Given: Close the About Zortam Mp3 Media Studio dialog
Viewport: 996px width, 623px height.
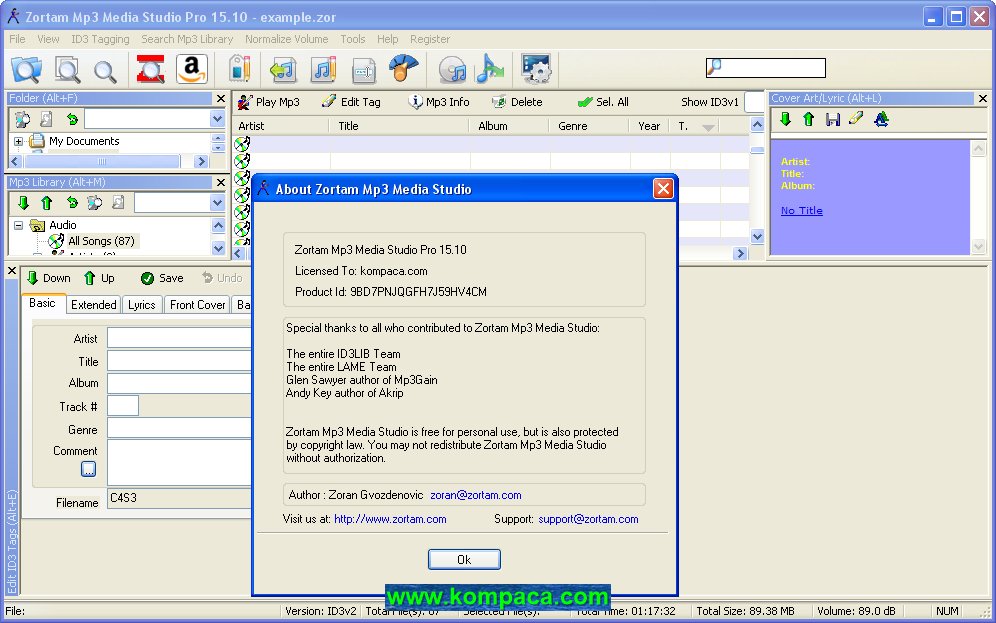Looking at the screenshot, I should (x=663, y=189).
